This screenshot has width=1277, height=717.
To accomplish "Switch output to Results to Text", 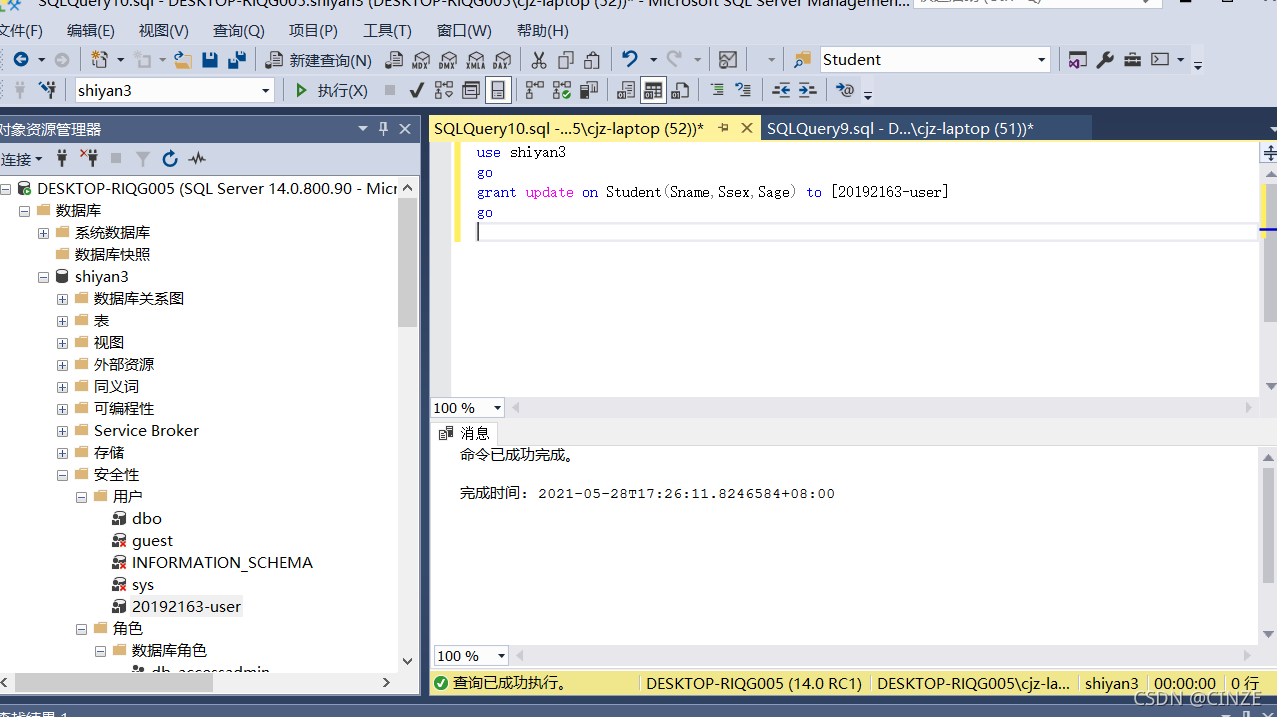I will pos(626,90).
